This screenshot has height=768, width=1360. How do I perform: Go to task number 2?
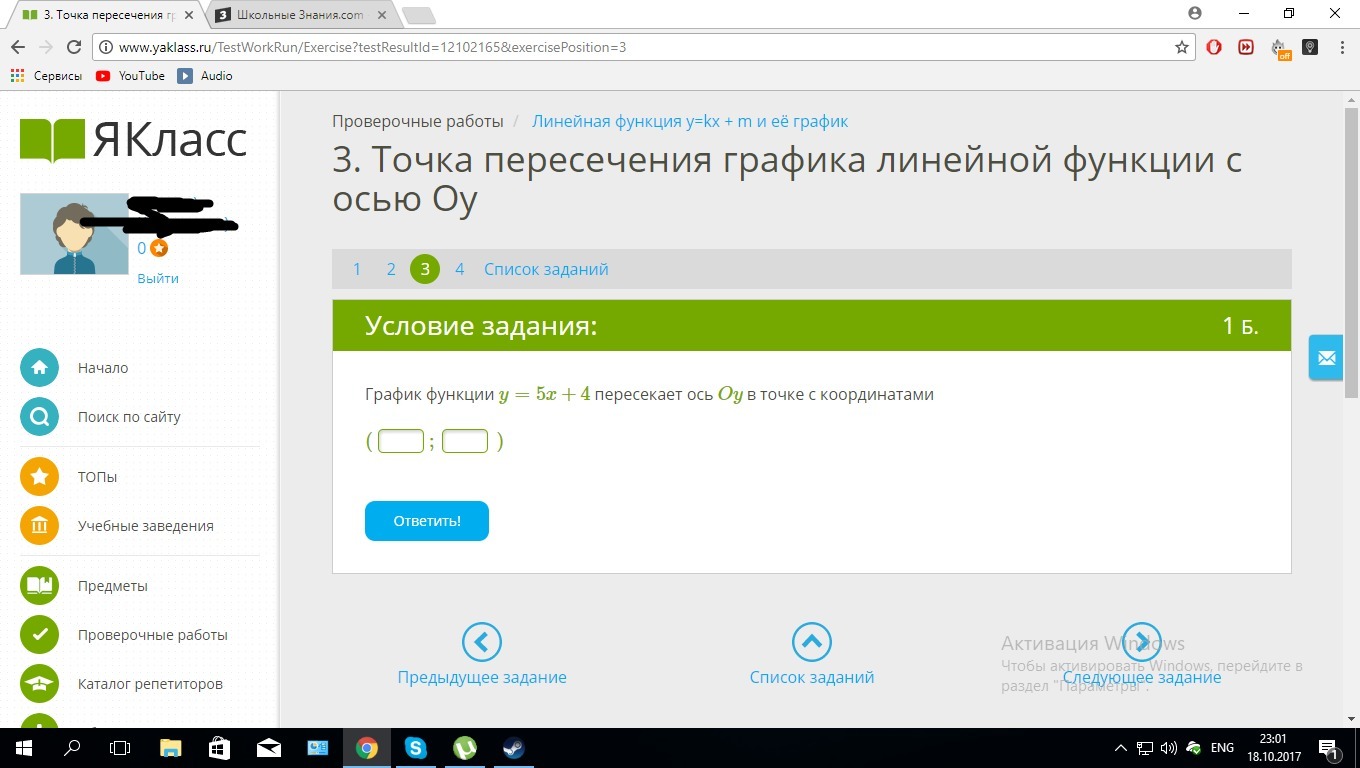click(391, 269)
